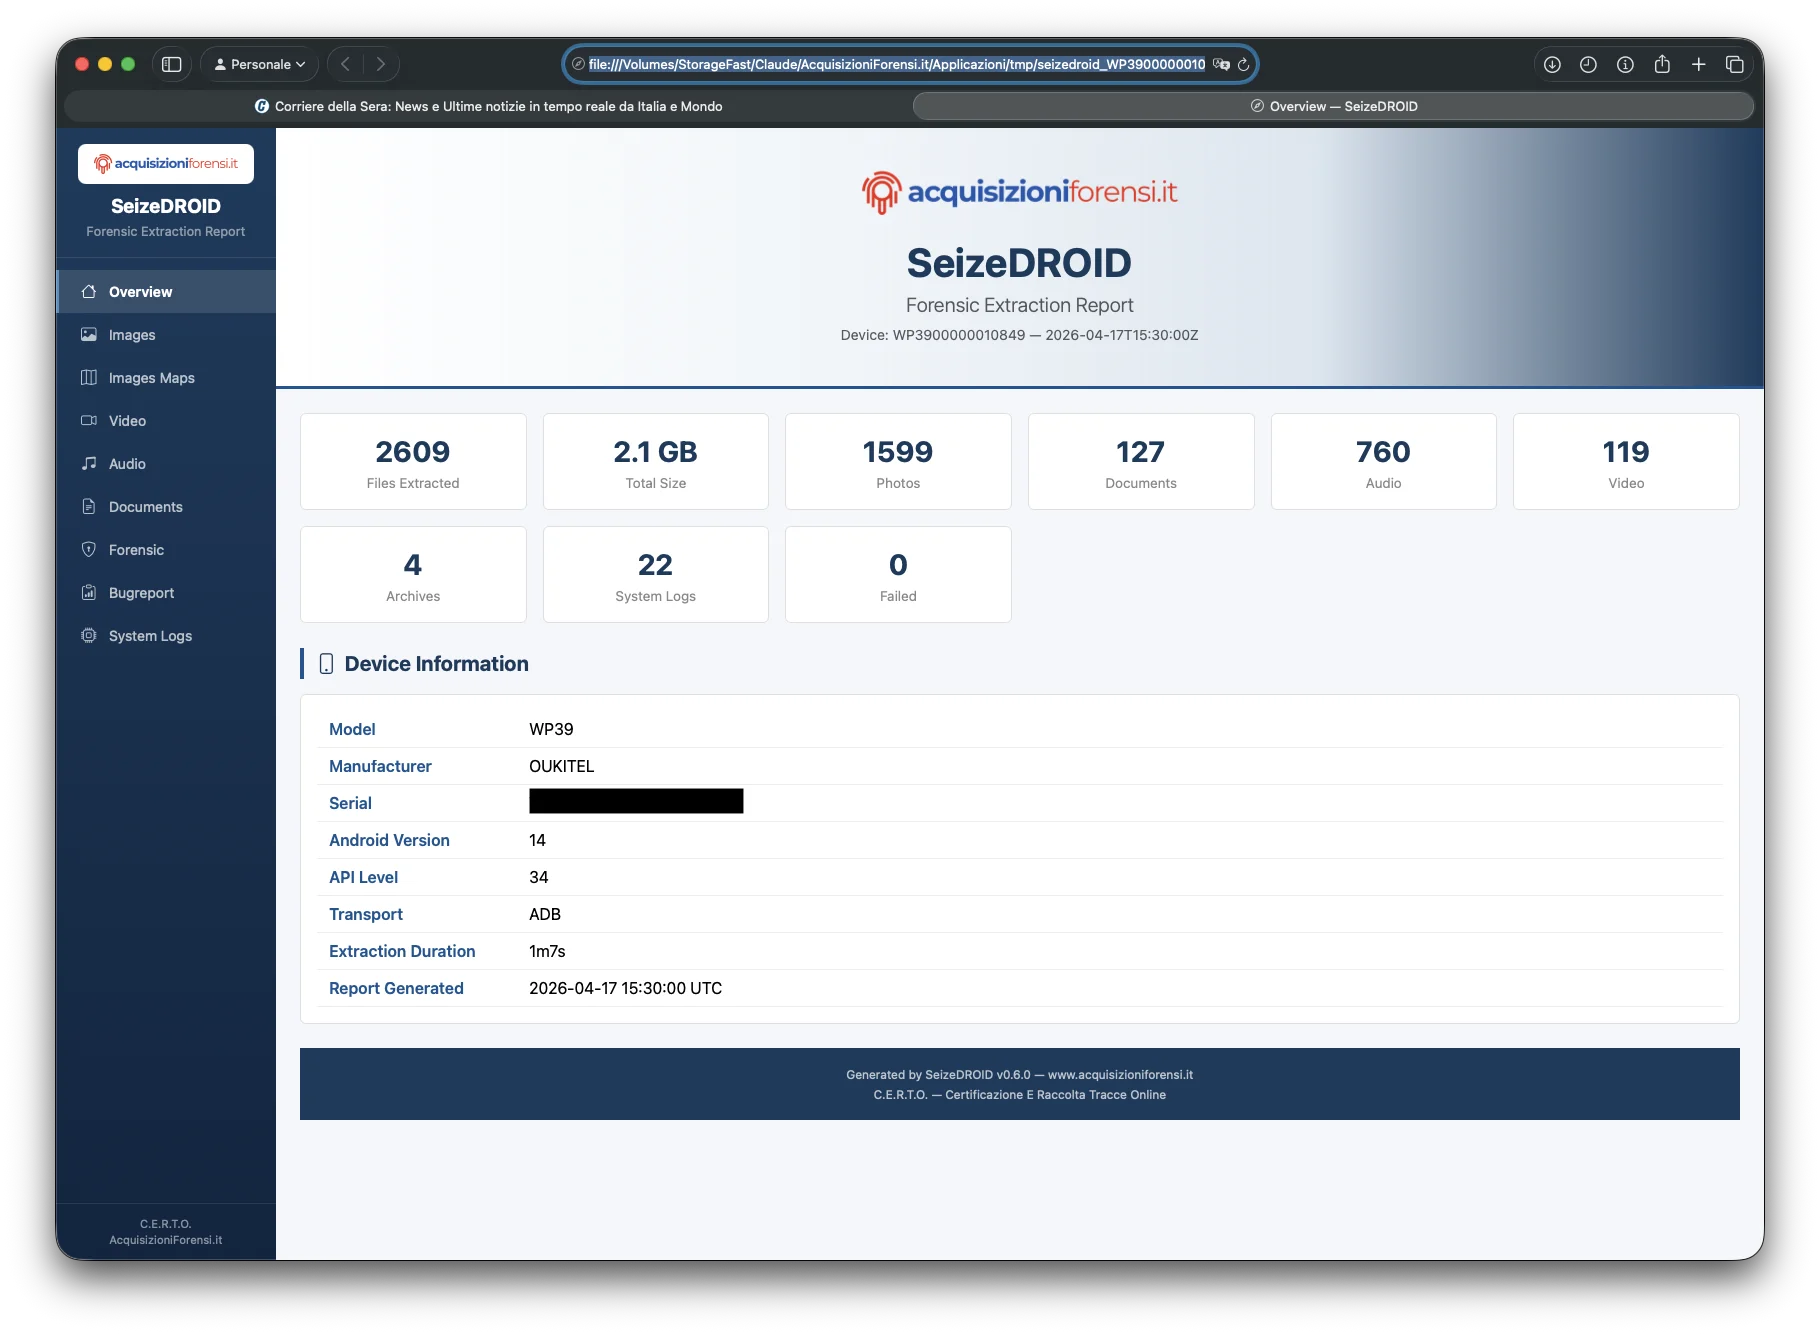Open the Bugreport section
The width and height of the screenshot is (1820, 1334).
pyautogui.click(x=140, y=592)
